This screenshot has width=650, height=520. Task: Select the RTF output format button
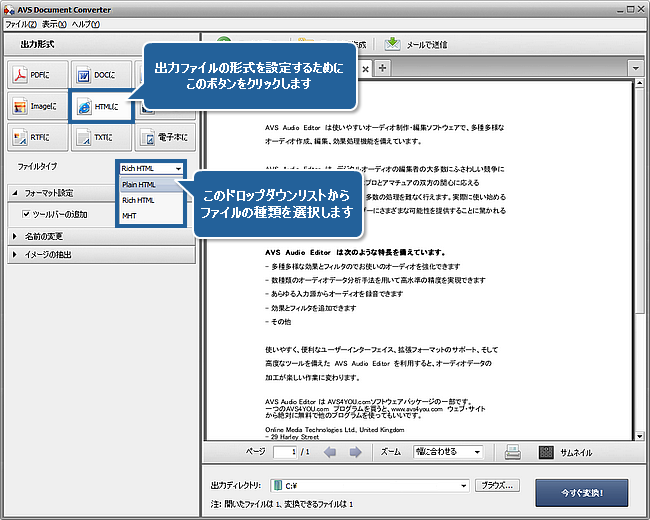37,137
